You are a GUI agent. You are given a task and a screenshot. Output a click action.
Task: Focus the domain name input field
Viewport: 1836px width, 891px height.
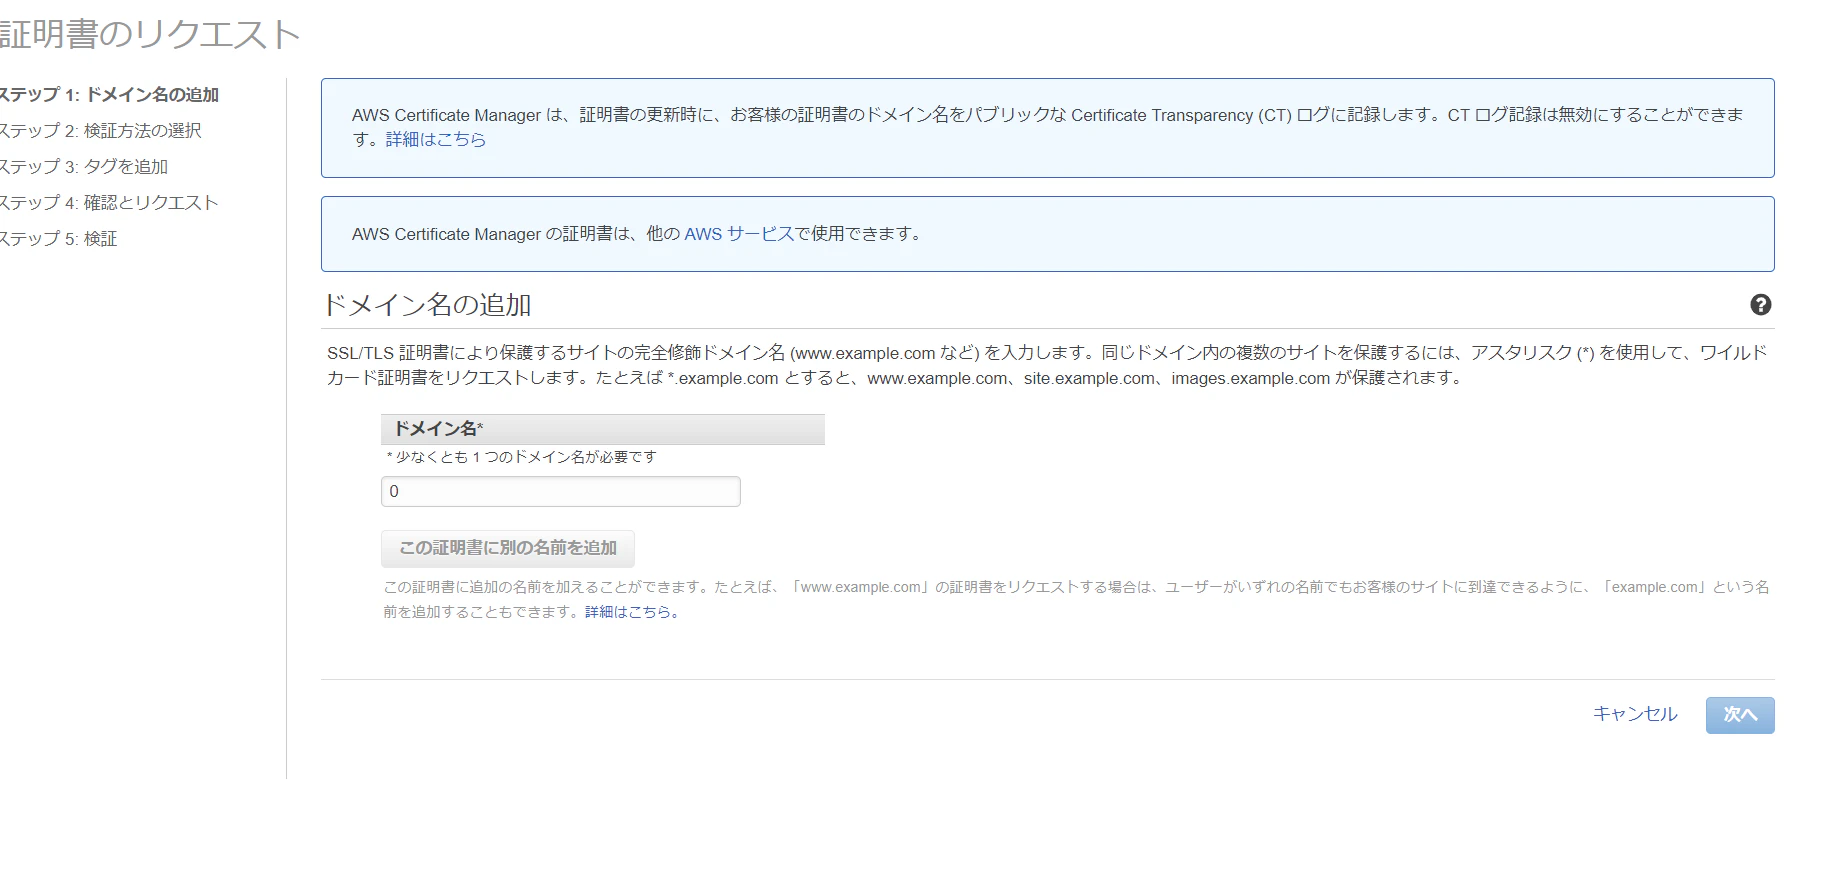[560, 492]
